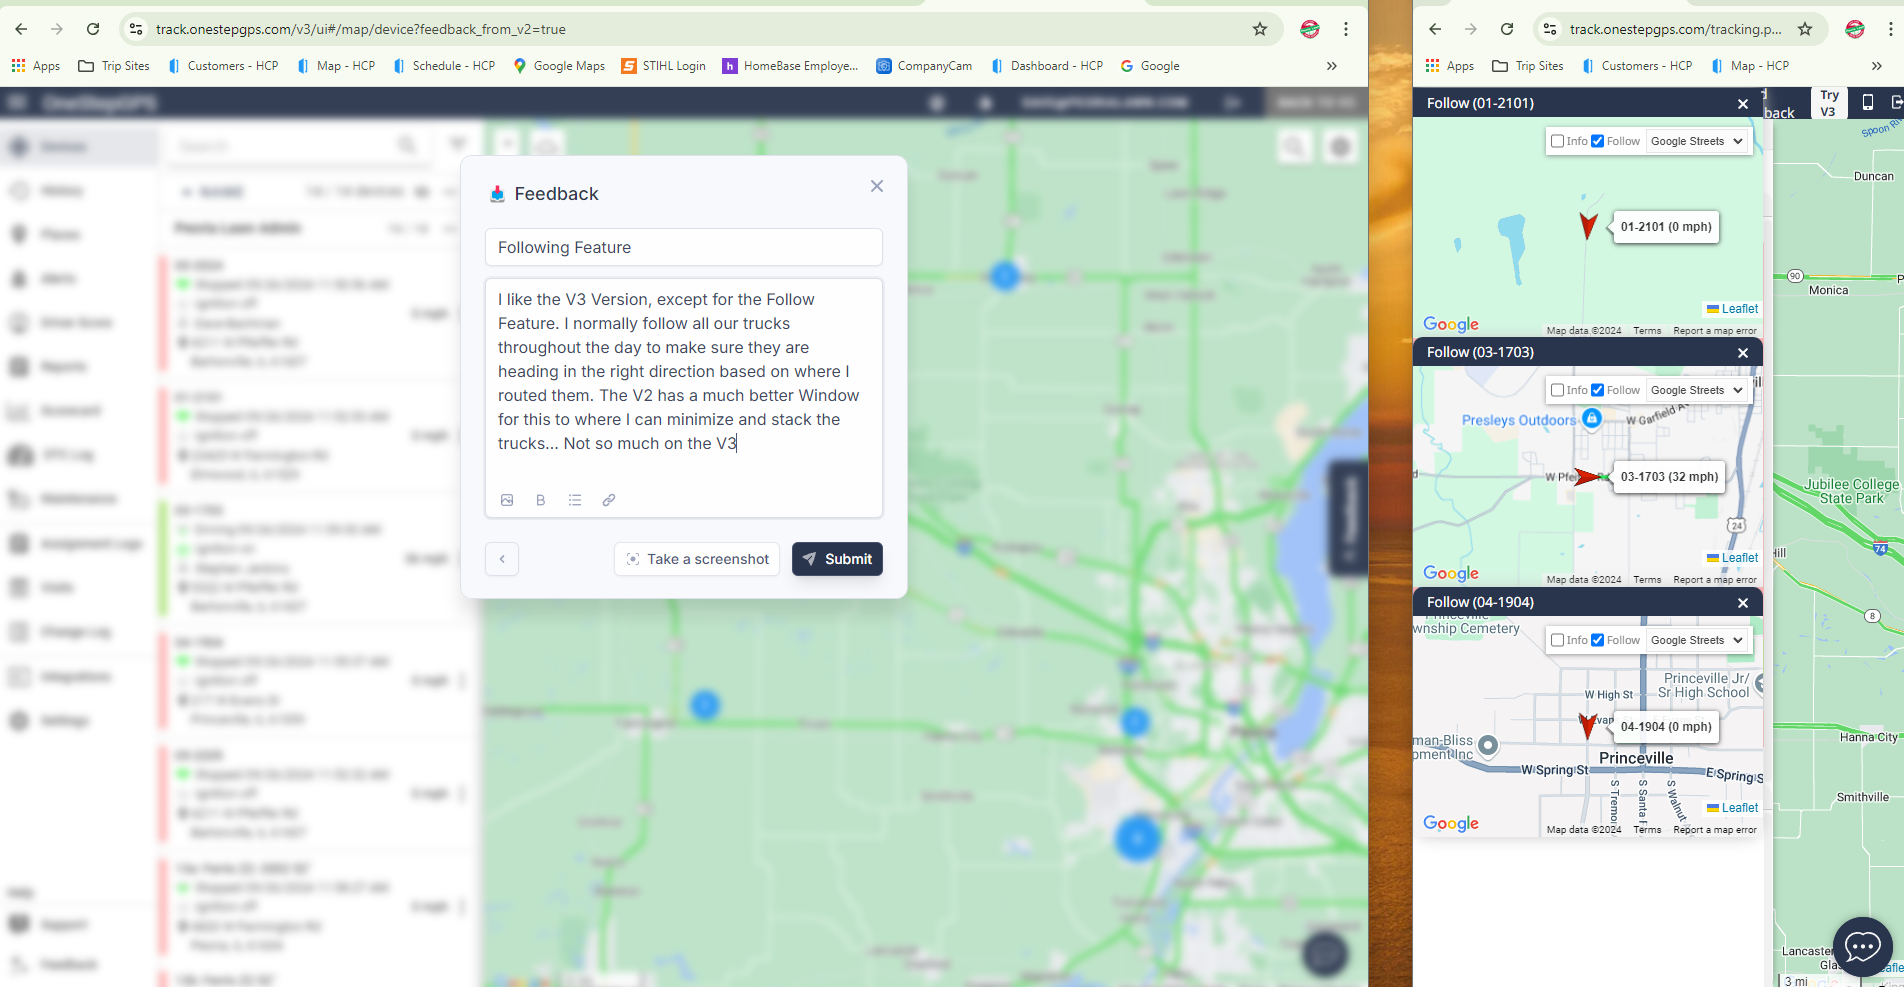Open Google Streets dropdown in 04-1904 panel
This screenshot has width=1904, height=987.
click(x=1697, y=640)
